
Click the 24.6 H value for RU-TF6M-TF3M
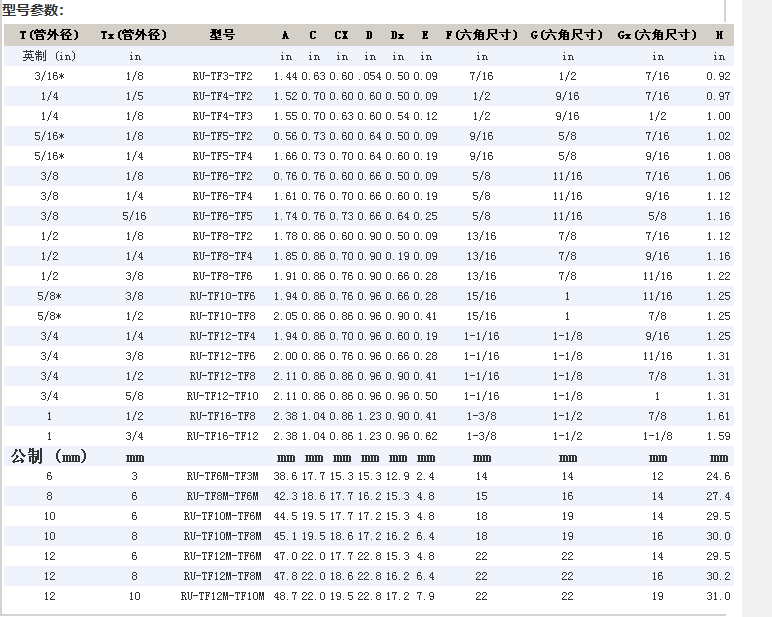(718, 476)
